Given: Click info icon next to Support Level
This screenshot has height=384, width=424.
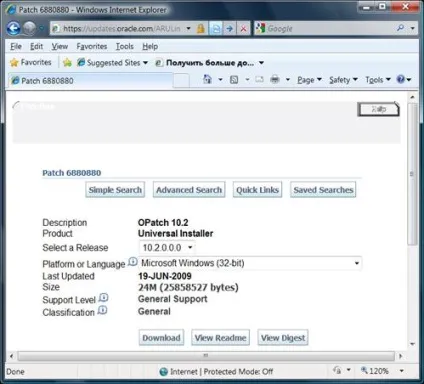Looking at the screenshot, I should pyautogui.click(x=104, y=297).
